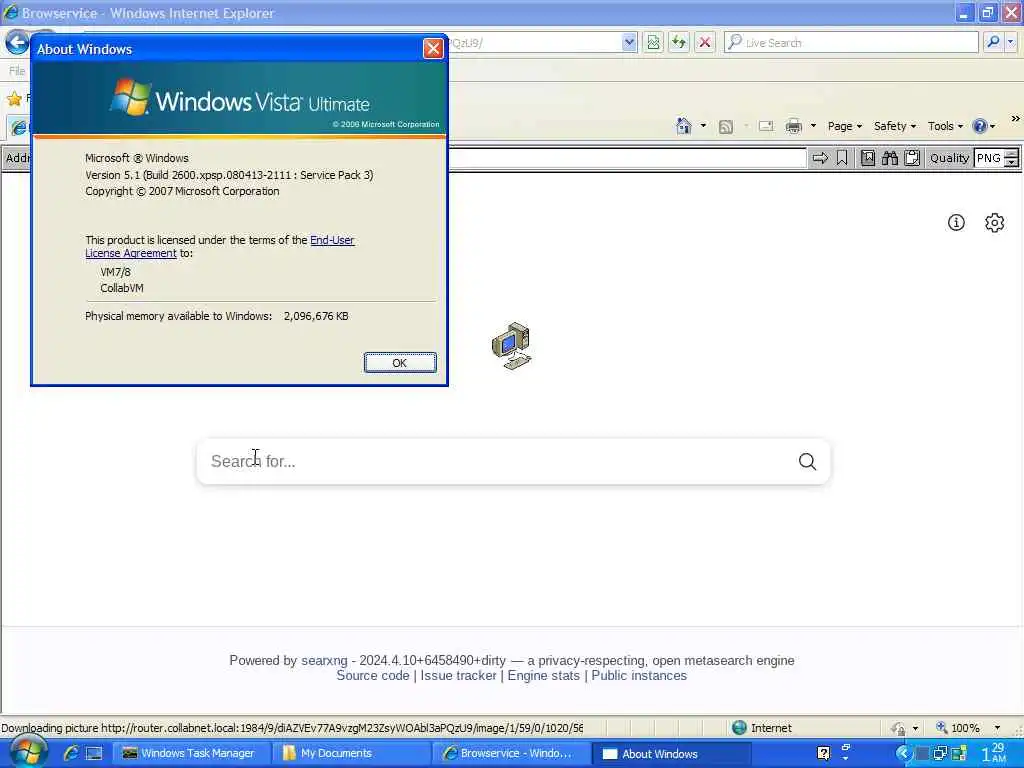Open the Page menu
The width and height of the screenshot is (1024, 768).
(x=844, y=126)
